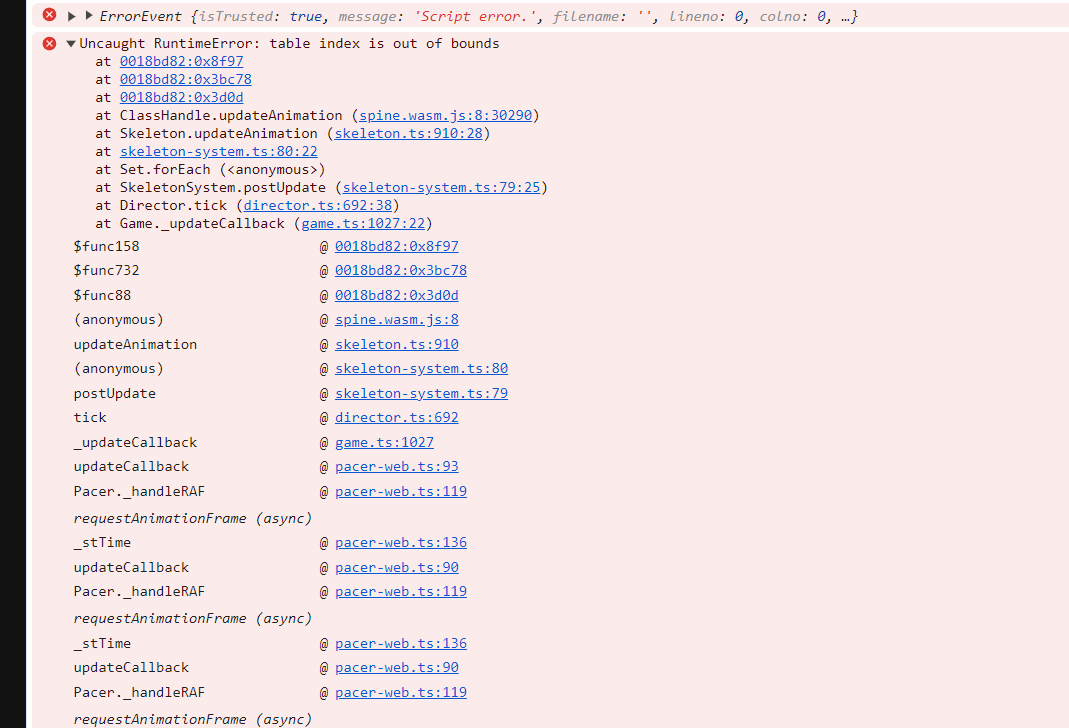This screenshot has height=728, width=1069.
Task: Open the pacer-web.ts:93 link
Action: (x=397, y=466)
